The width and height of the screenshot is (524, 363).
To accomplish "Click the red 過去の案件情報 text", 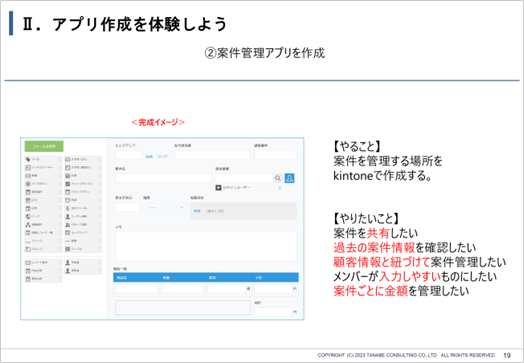I will tap(374, 248).
